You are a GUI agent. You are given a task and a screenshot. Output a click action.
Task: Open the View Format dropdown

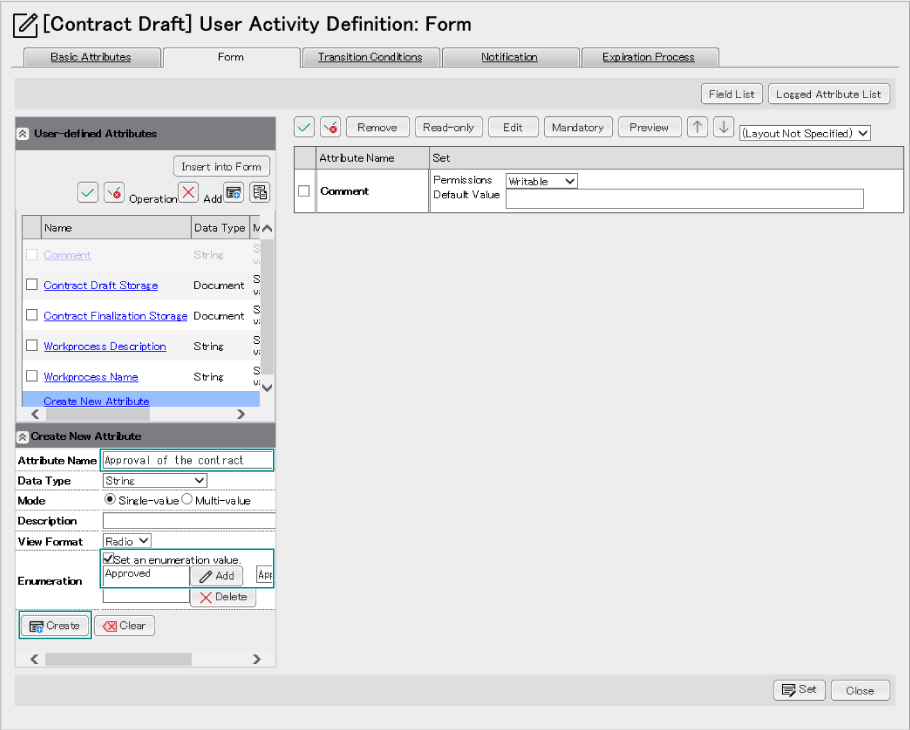(127, 541)
